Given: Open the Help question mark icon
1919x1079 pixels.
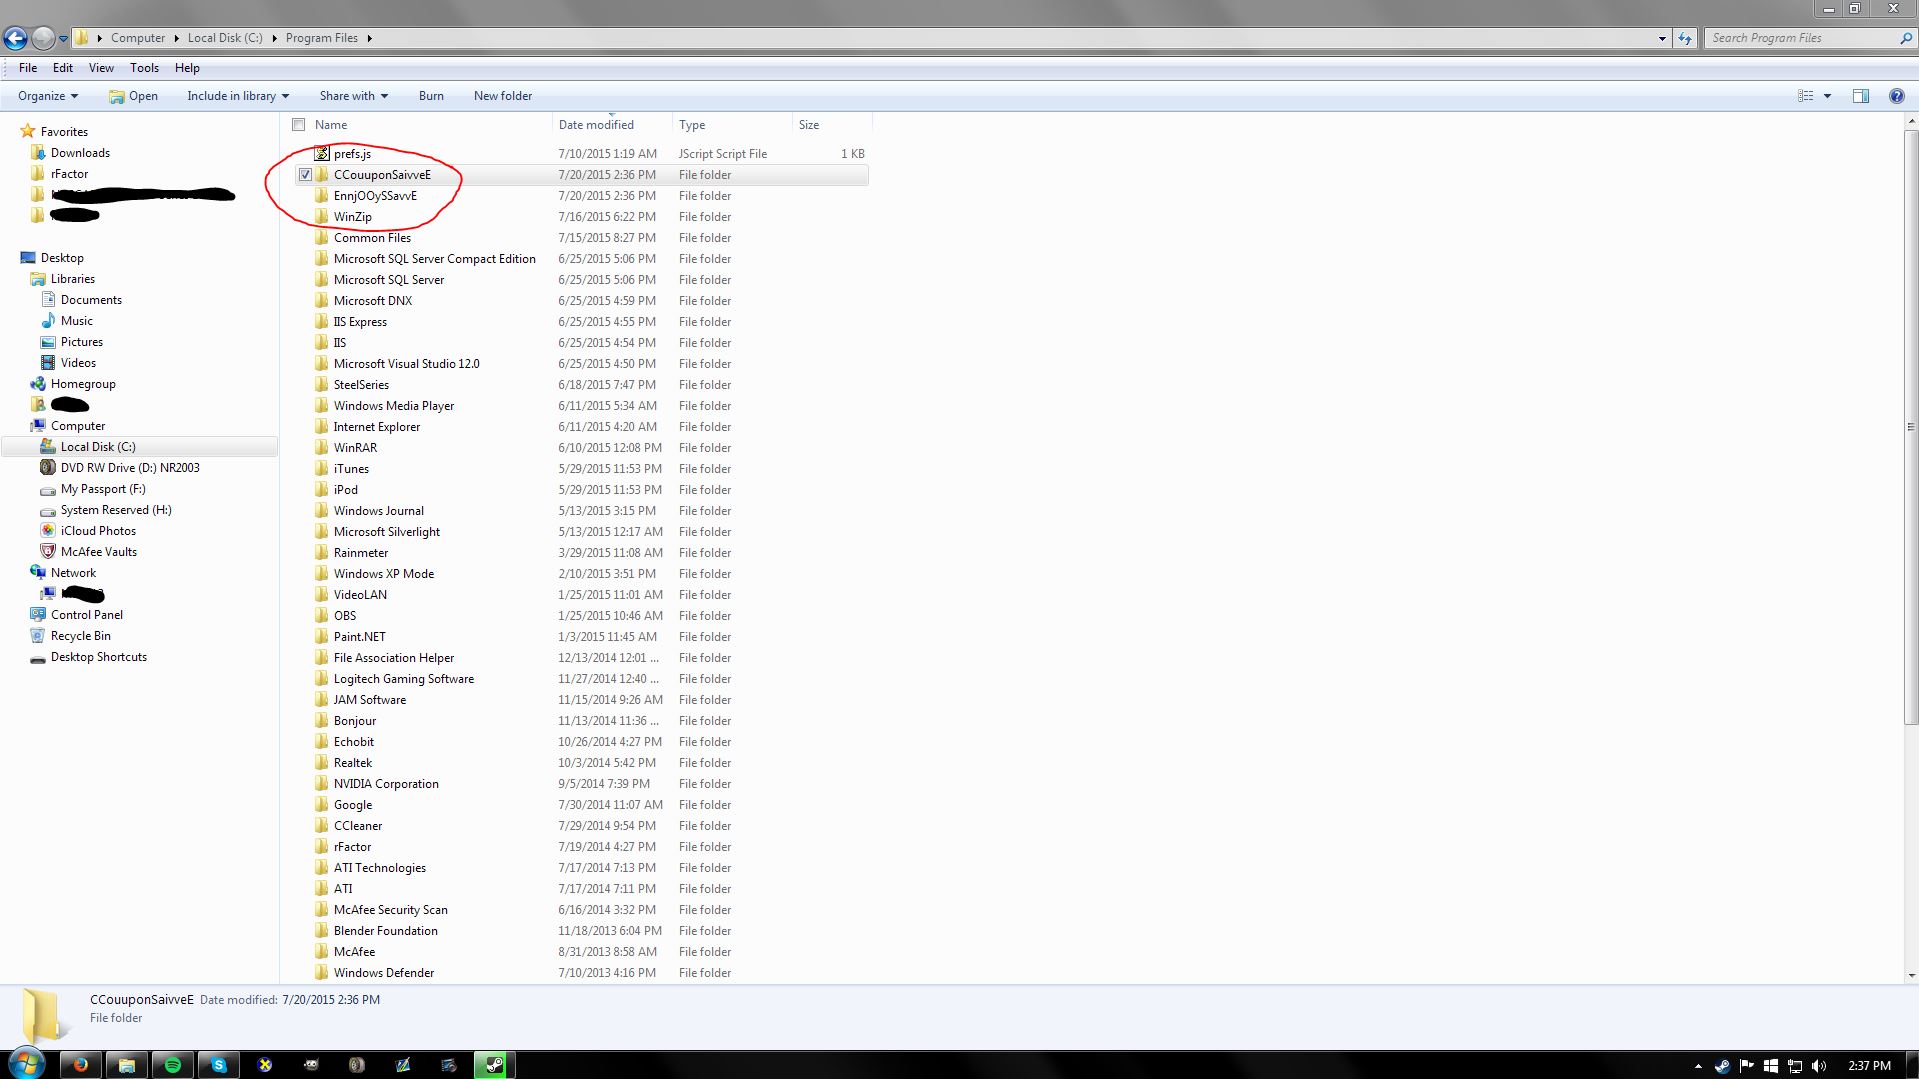Looking at the screenshot, I should pyautogui.click(x=1896, y=96).
